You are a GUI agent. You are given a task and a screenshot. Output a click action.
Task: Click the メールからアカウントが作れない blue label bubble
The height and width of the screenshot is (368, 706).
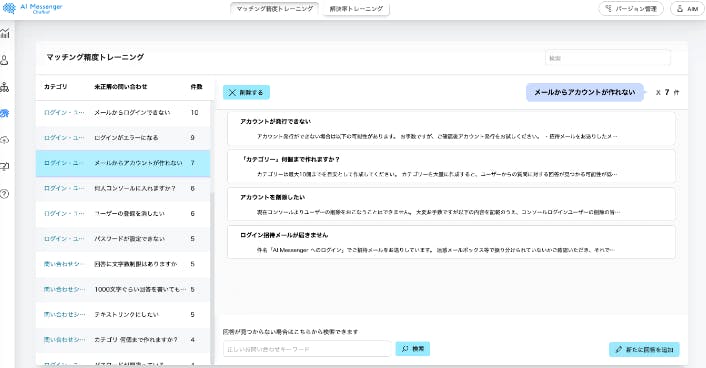[x=584, y=92]
